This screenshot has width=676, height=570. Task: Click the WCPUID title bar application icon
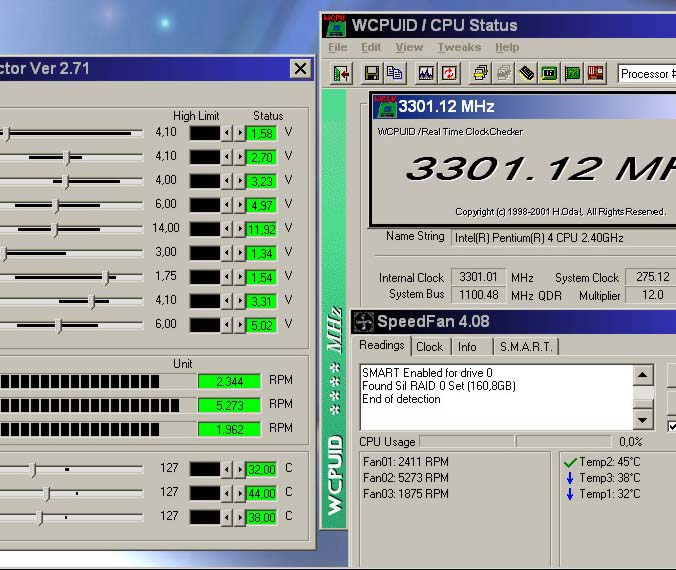point(335,25)
